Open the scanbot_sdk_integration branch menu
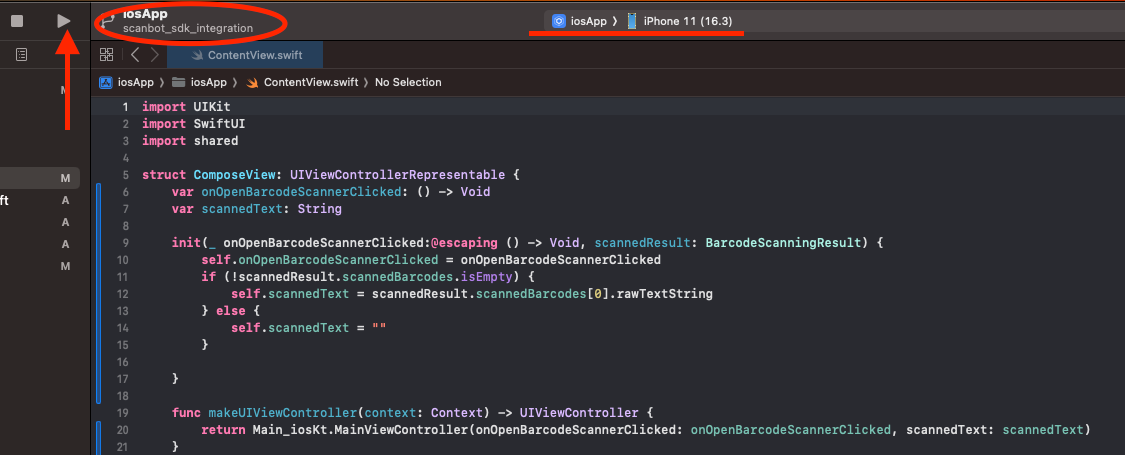 click(187, 29)
